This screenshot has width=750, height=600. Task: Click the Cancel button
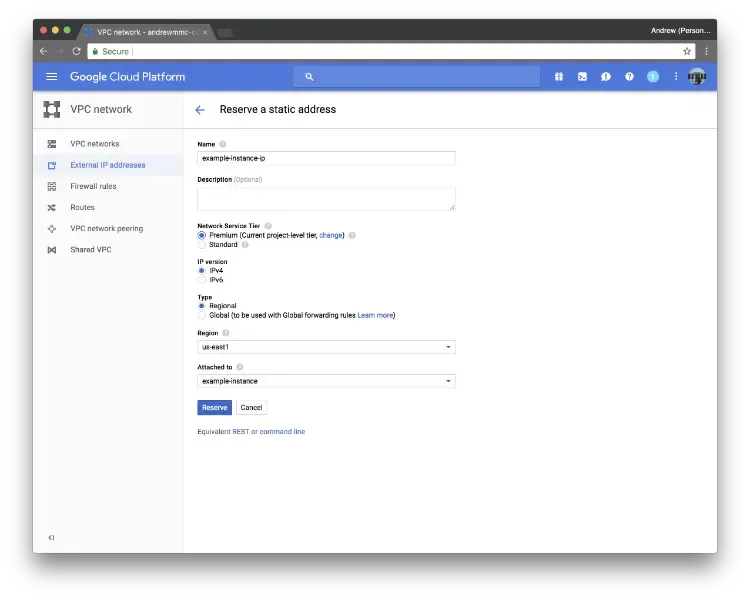point(251,407)
